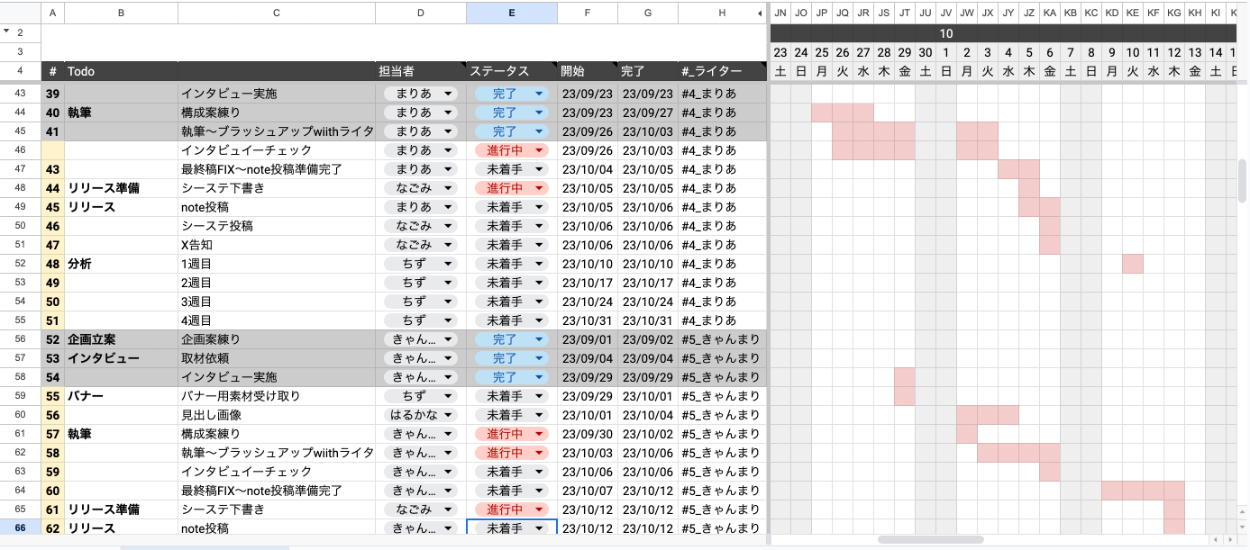Click the 進行中 status chip in row 48

pos(511,188)
